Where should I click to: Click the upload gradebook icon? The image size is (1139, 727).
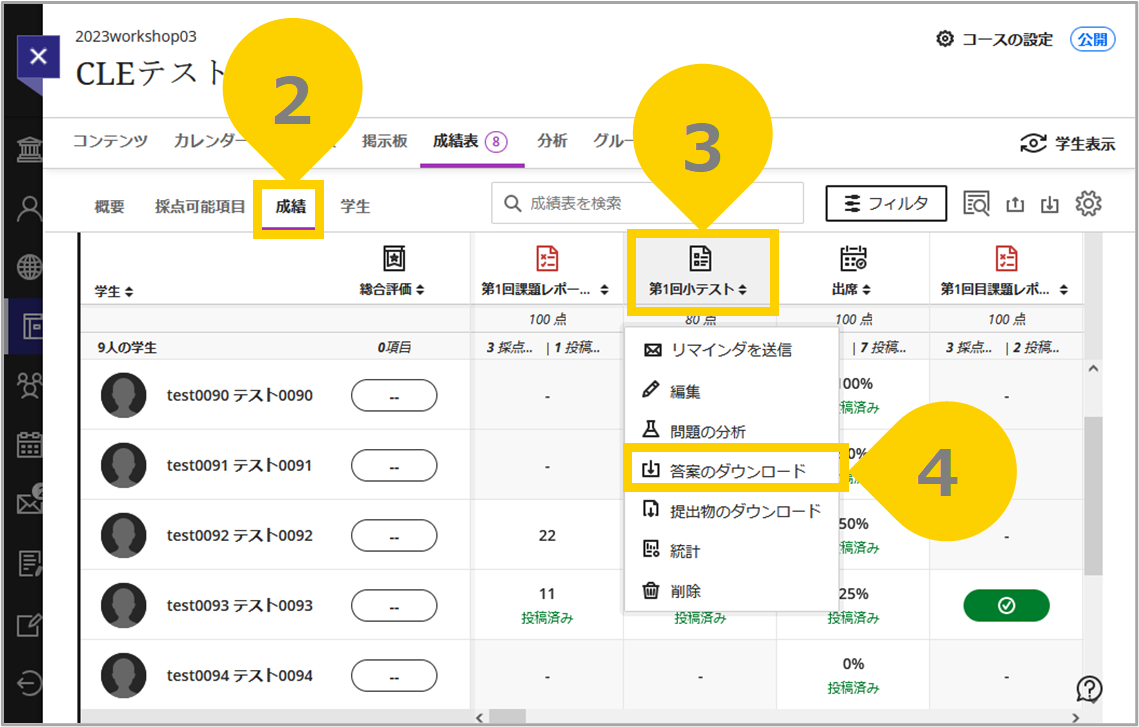(1015, 205)
